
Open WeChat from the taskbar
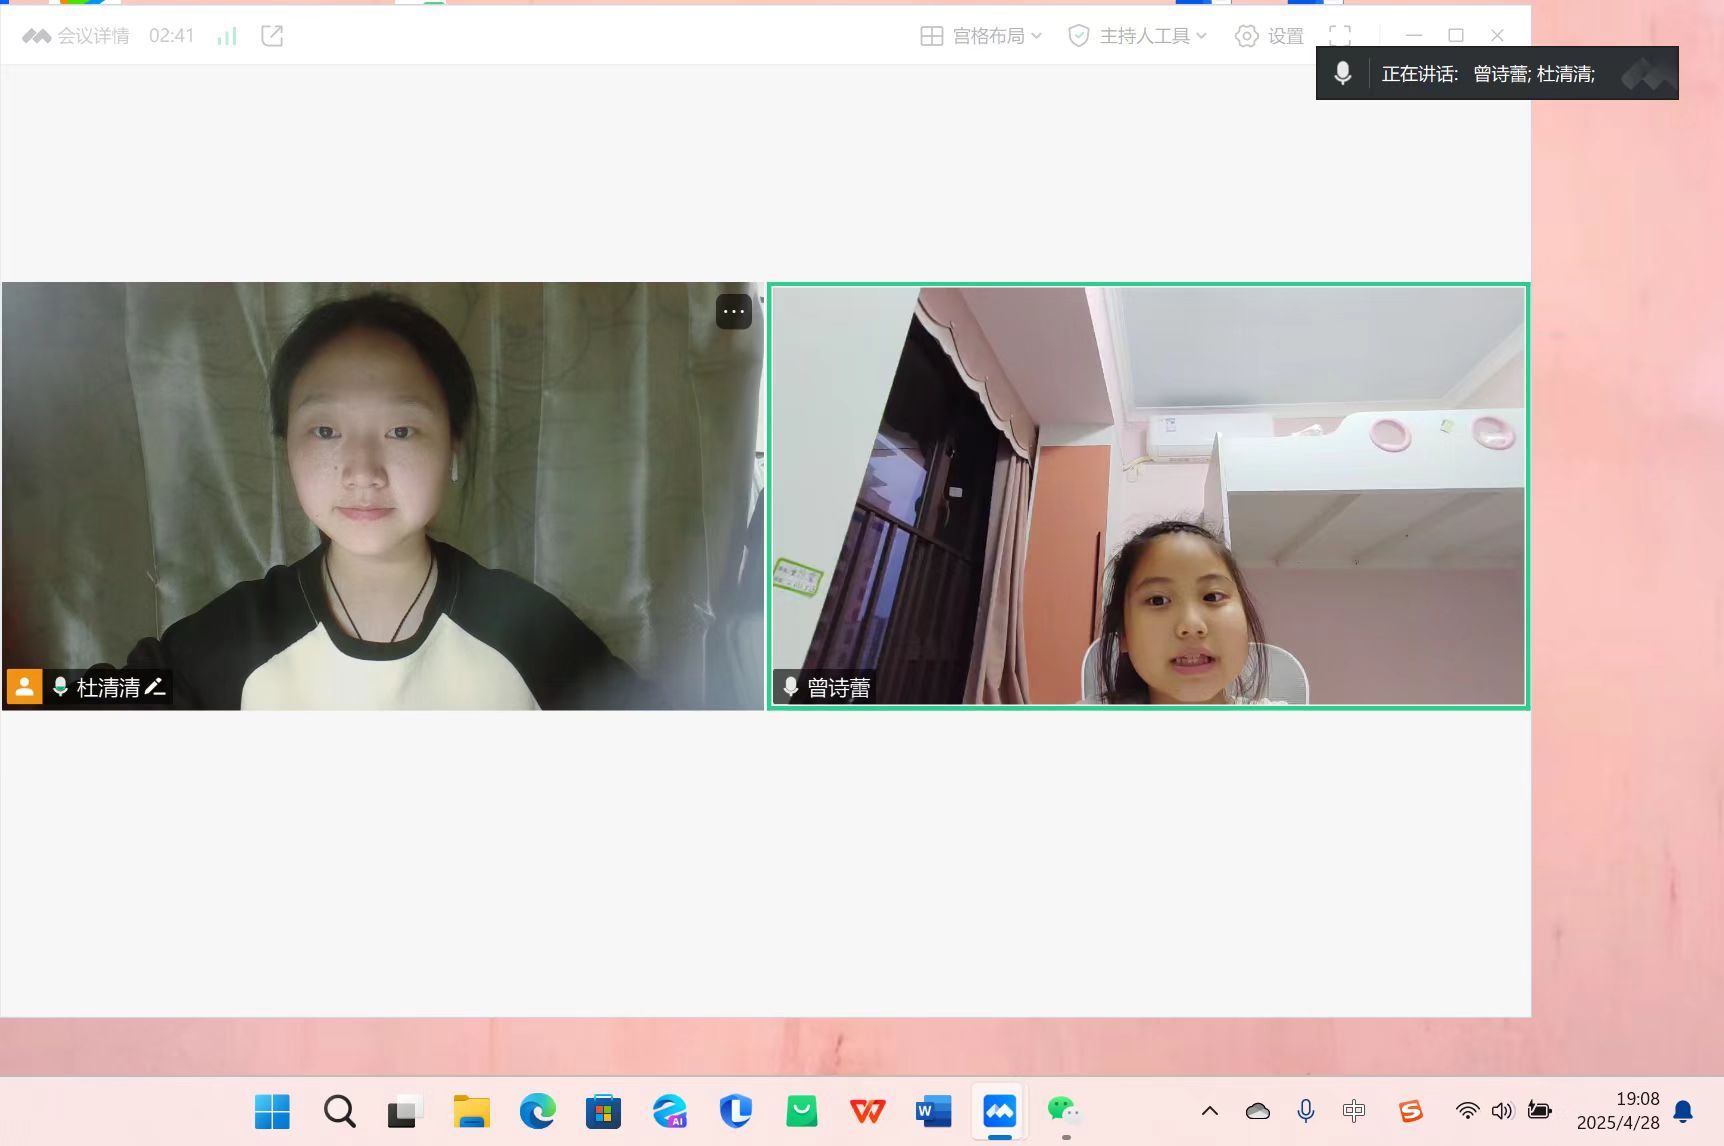[x=1064, y=1111]
